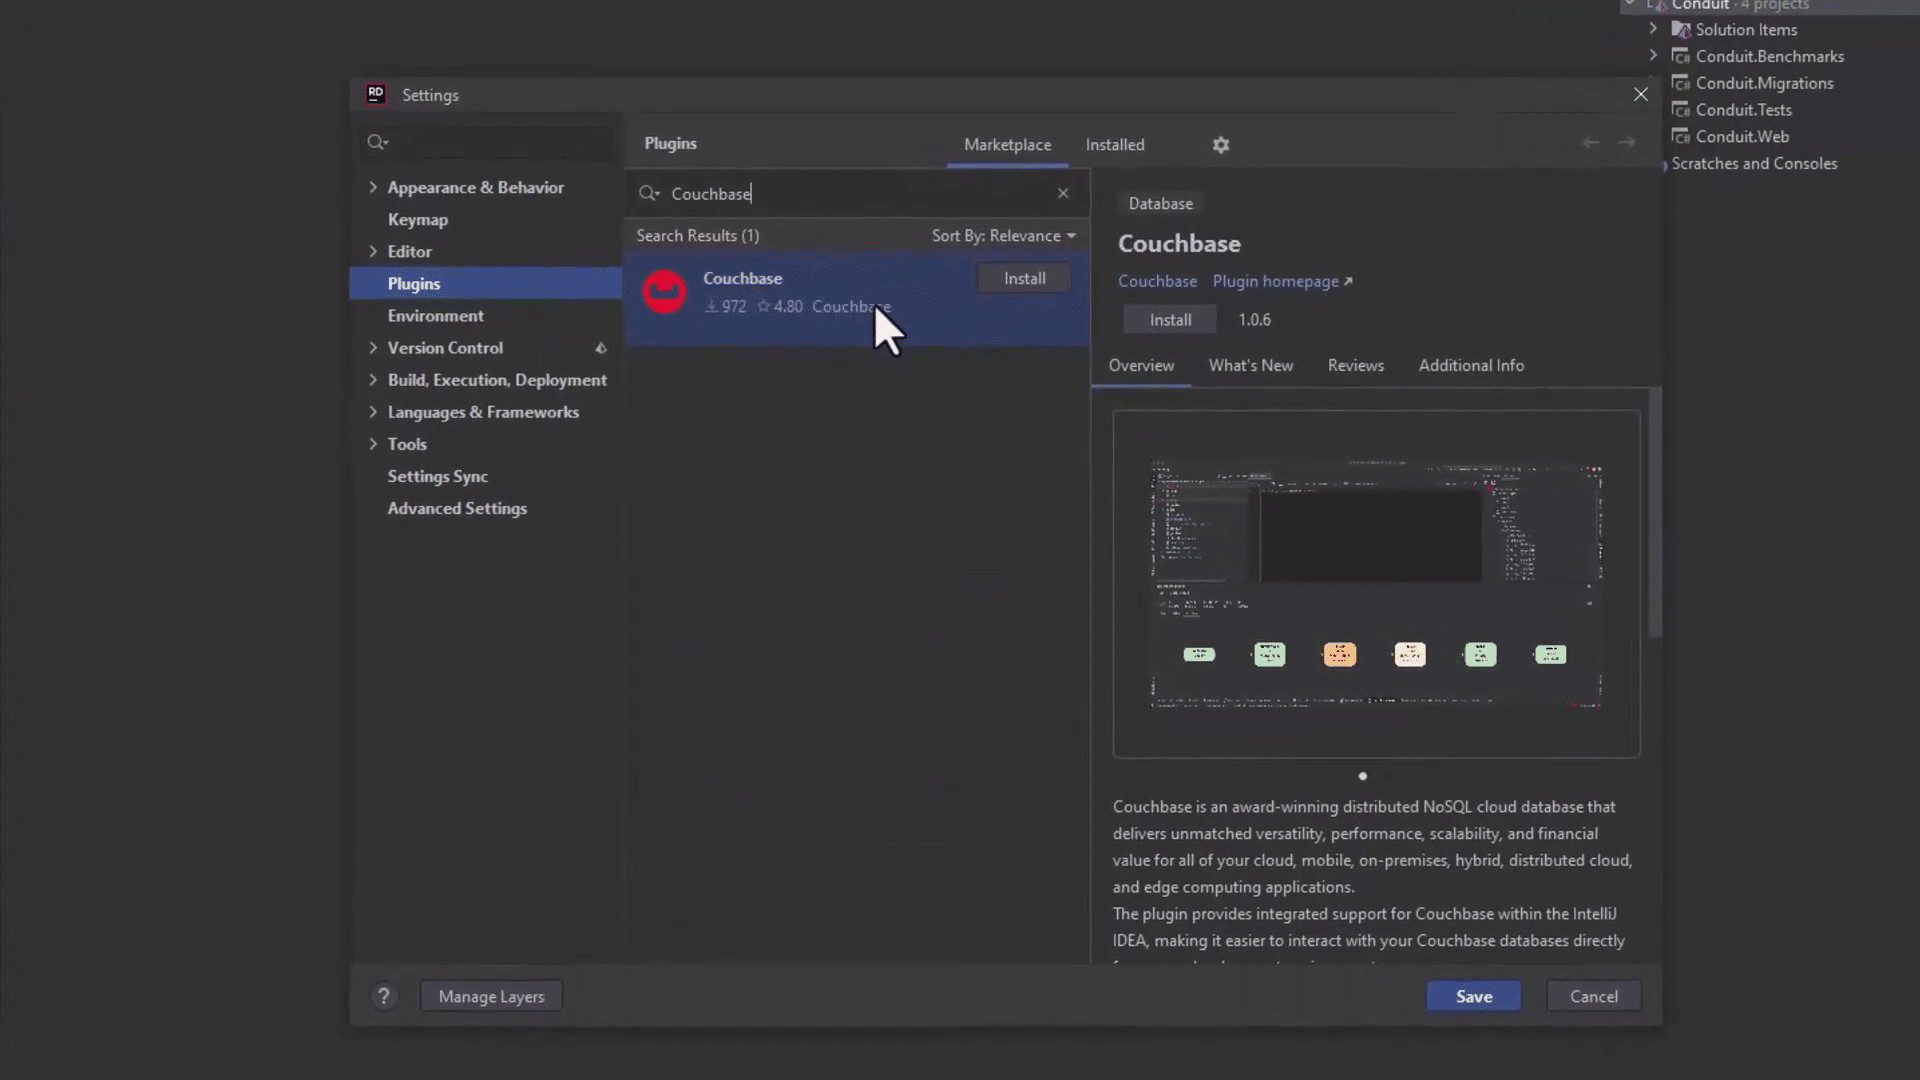Click the back navigation arrow

point(1590,143)
